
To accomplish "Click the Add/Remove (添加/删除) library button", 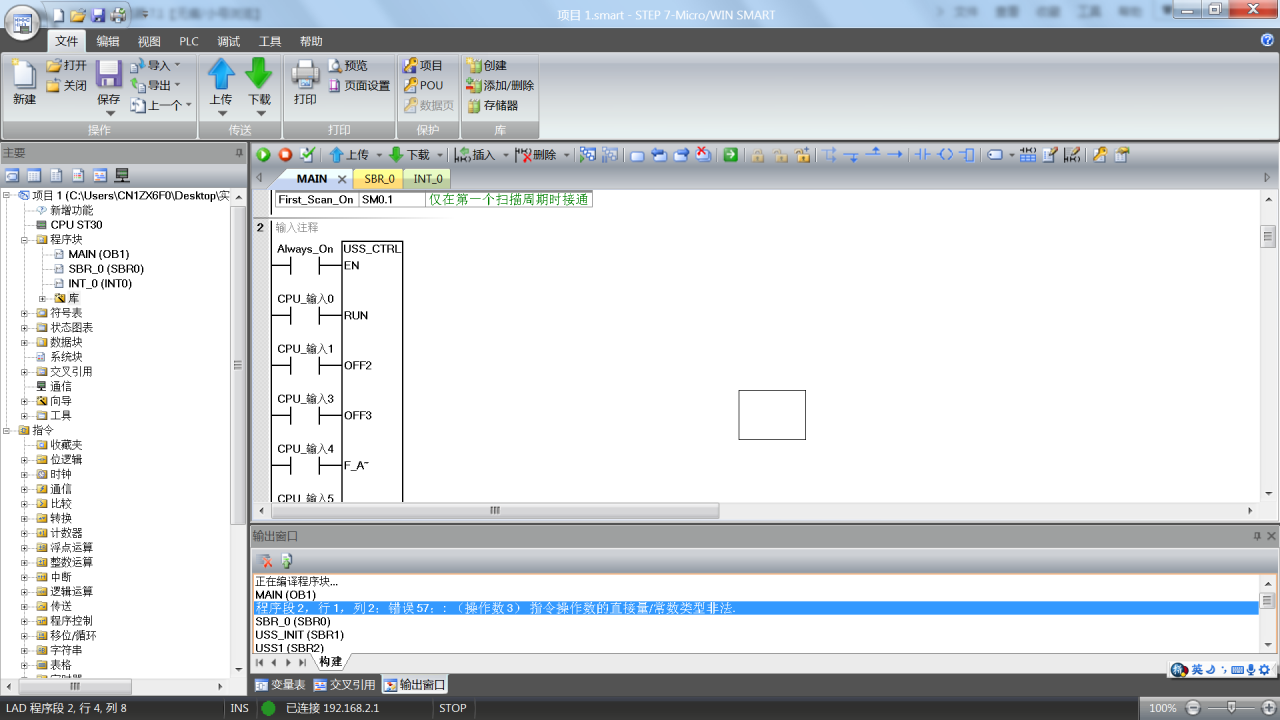I will 500,85.
